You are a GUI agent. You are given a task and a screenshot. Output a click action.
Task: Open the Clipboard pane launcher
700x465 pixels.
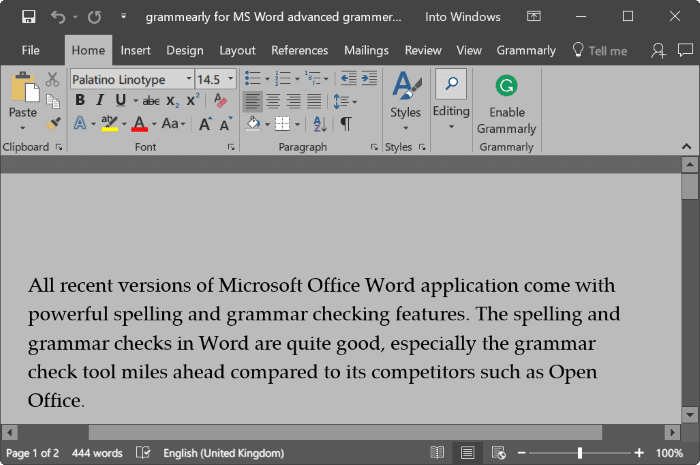pos(59,147)
